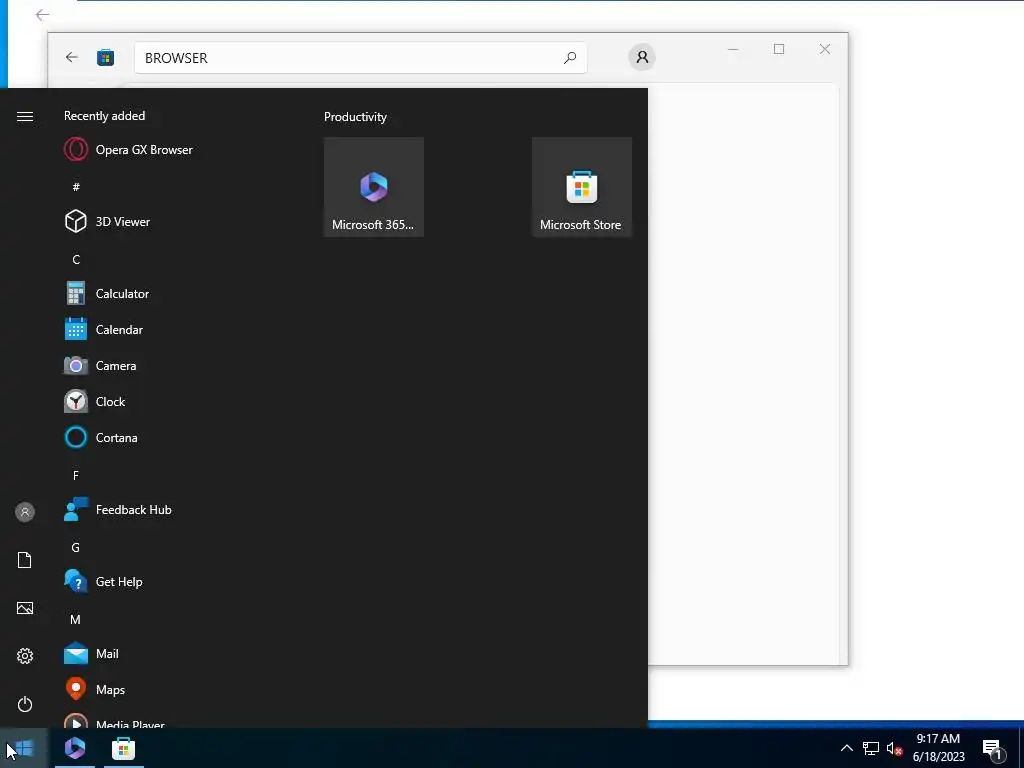Switch to Microsoft Store taskbar icon
The width and height of the screenshot is (1024, 768).
(x=123, y=748)
